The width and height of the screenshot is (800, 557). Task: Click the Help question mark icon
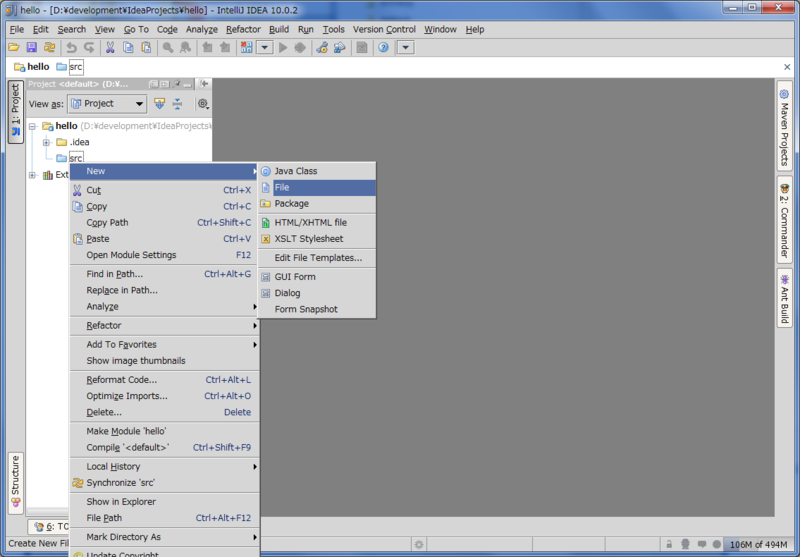click(x=383, y=47)
